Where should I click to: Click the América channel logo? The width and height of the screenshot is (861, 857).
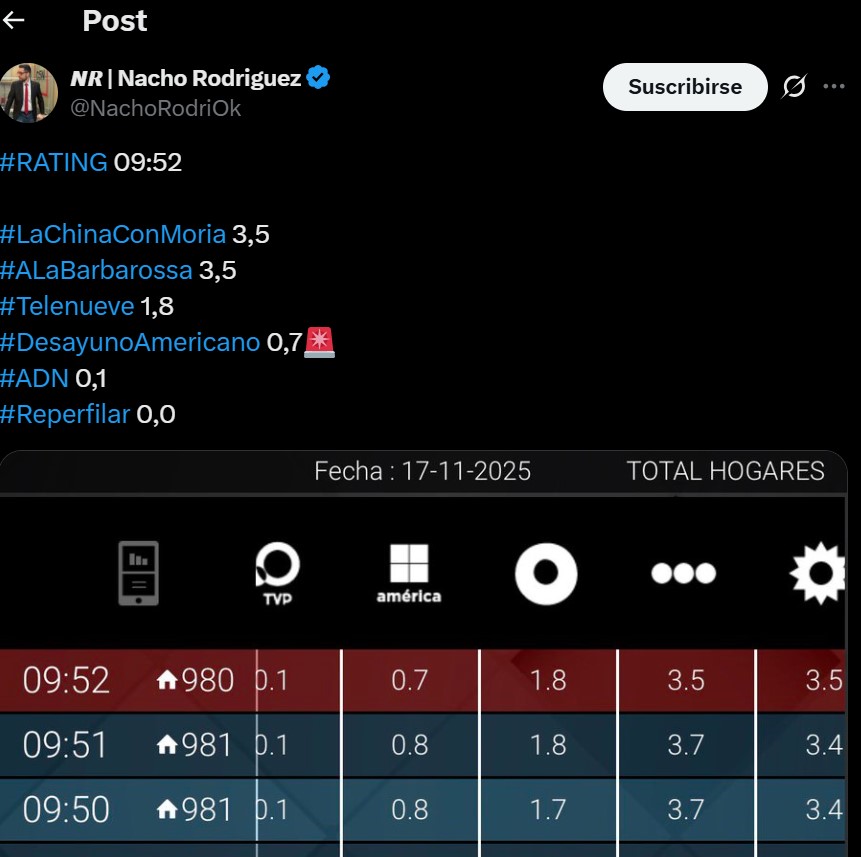(x=409, y=573)
